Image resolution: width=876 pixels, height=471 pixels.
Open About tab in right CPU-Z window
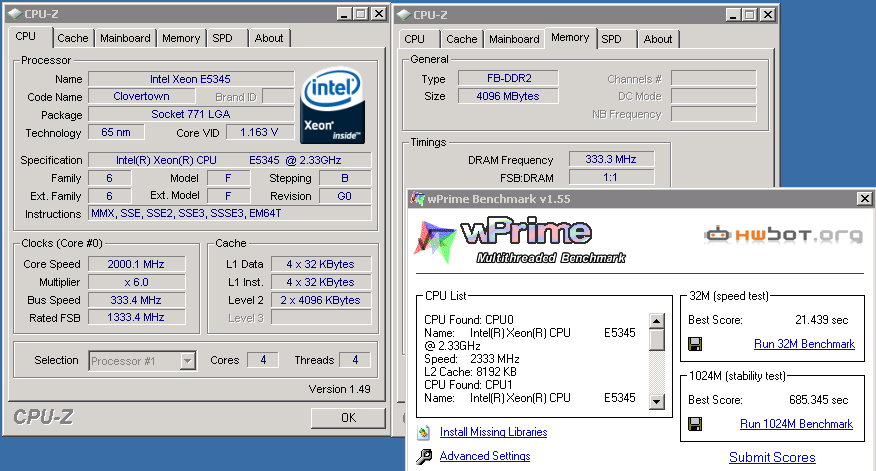658,39
